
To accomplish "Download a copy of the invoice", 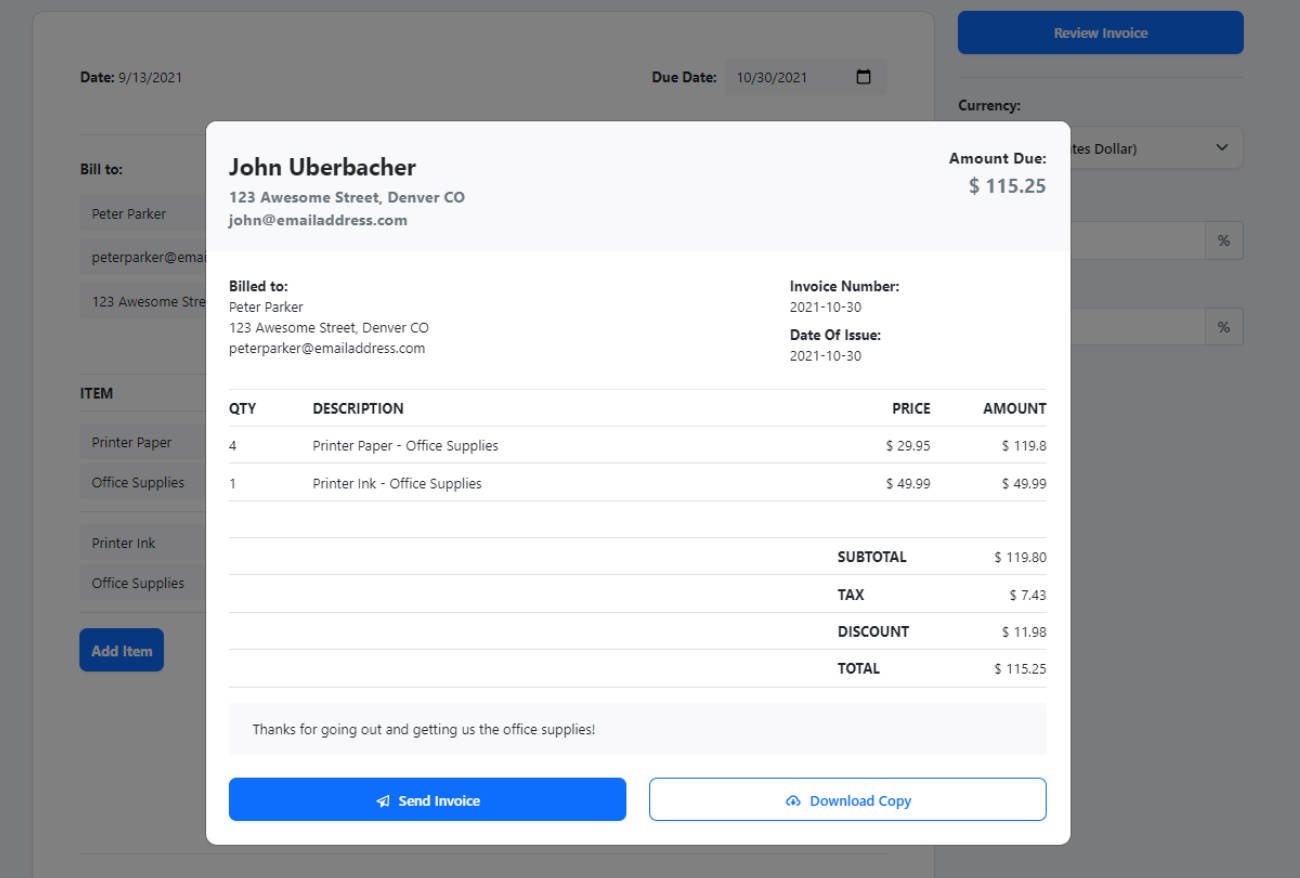I will click(x=847, y=800).
